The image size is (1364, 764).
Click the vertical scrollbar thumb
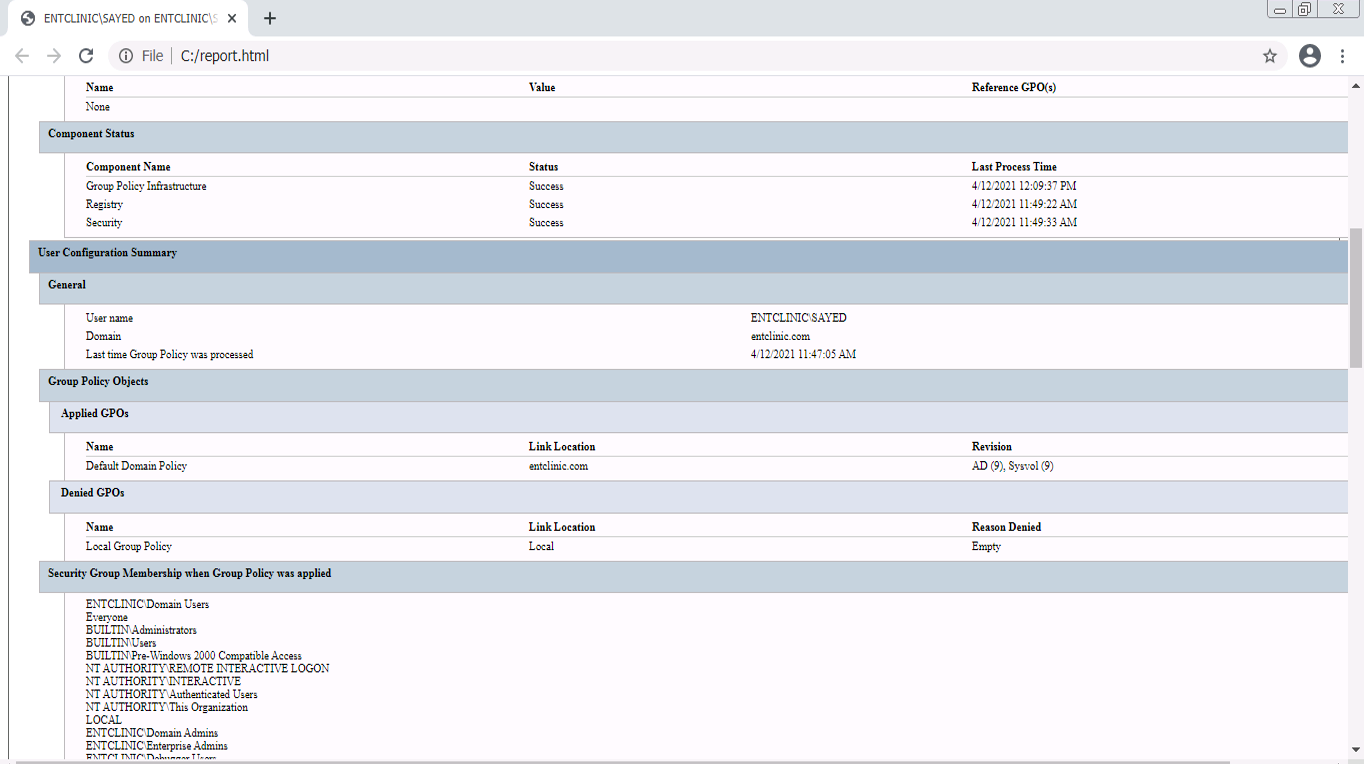(1356, 298)
